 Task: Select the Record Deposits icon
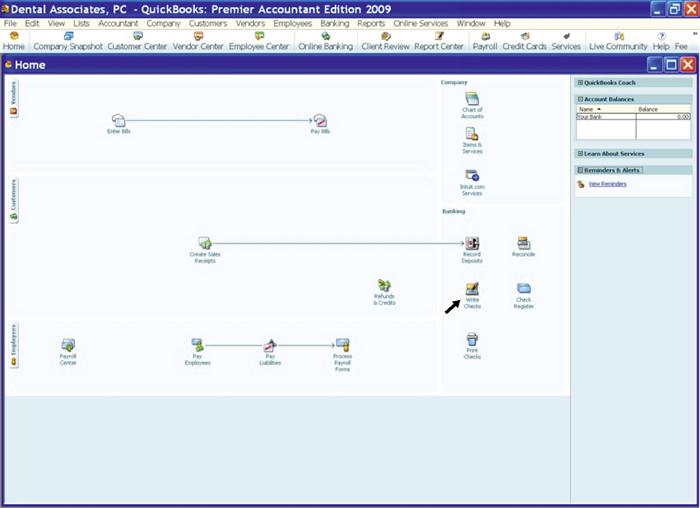tap(472, 244)
